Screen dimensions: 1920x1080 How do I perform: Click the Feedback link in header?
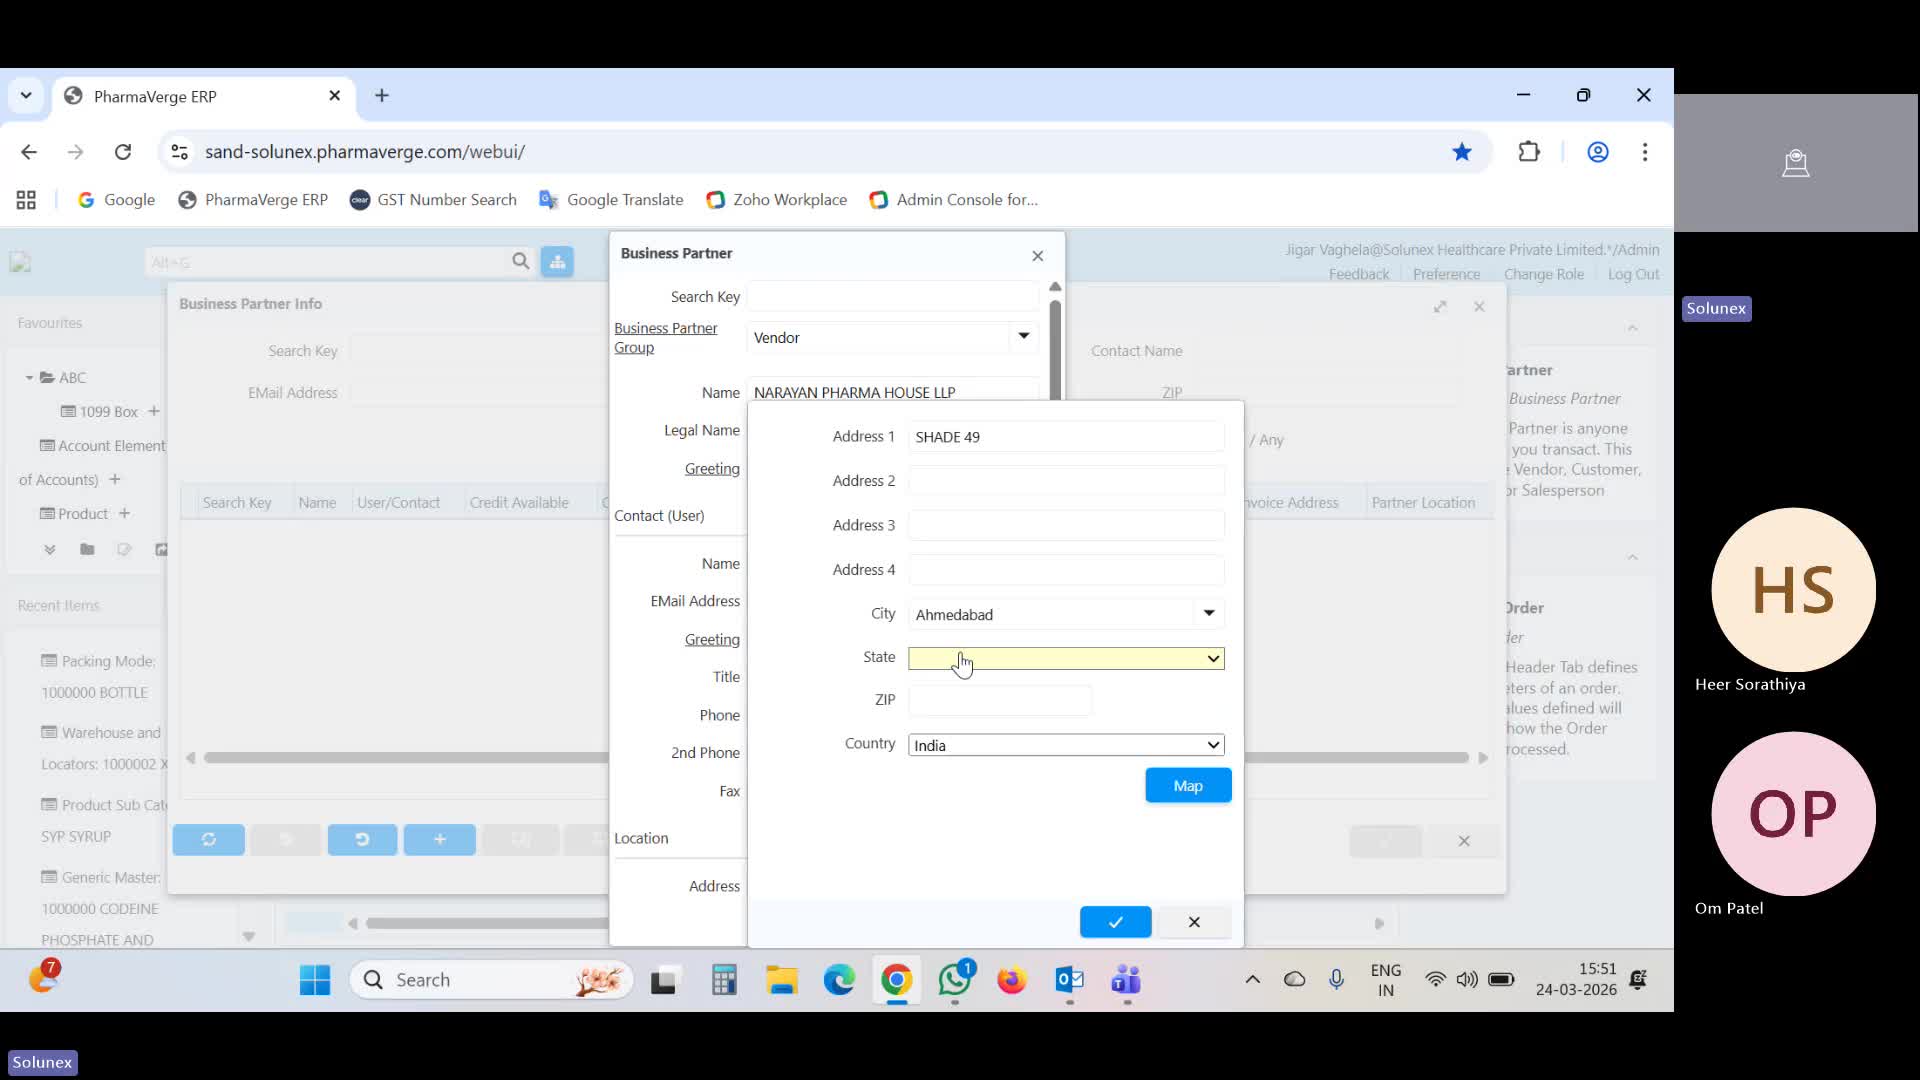pos(1359,273)
